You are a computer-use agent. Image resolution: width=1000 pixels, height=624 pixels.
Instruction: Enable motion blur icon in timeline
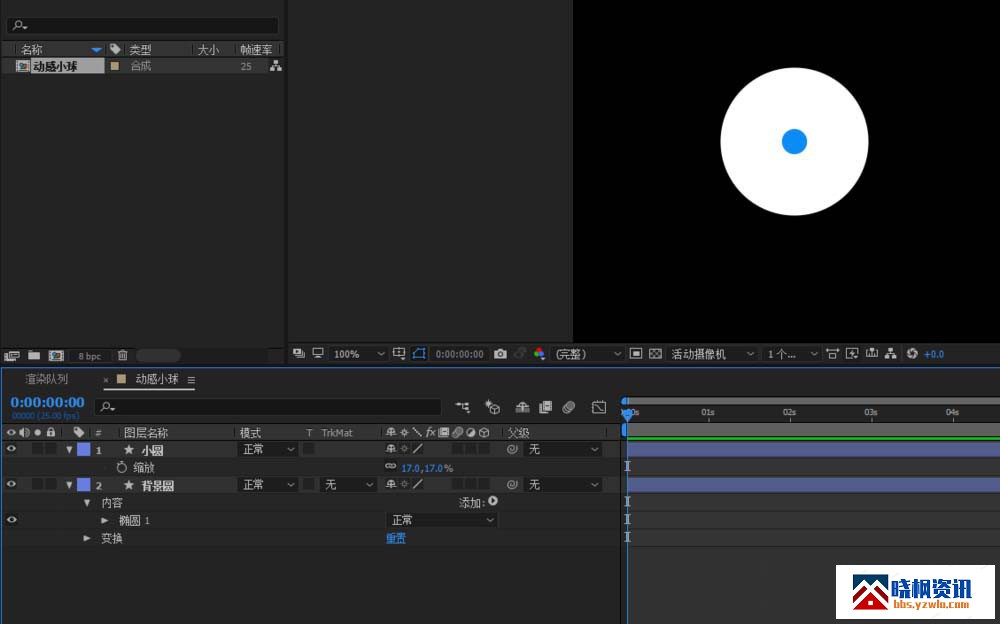point(569,407)
